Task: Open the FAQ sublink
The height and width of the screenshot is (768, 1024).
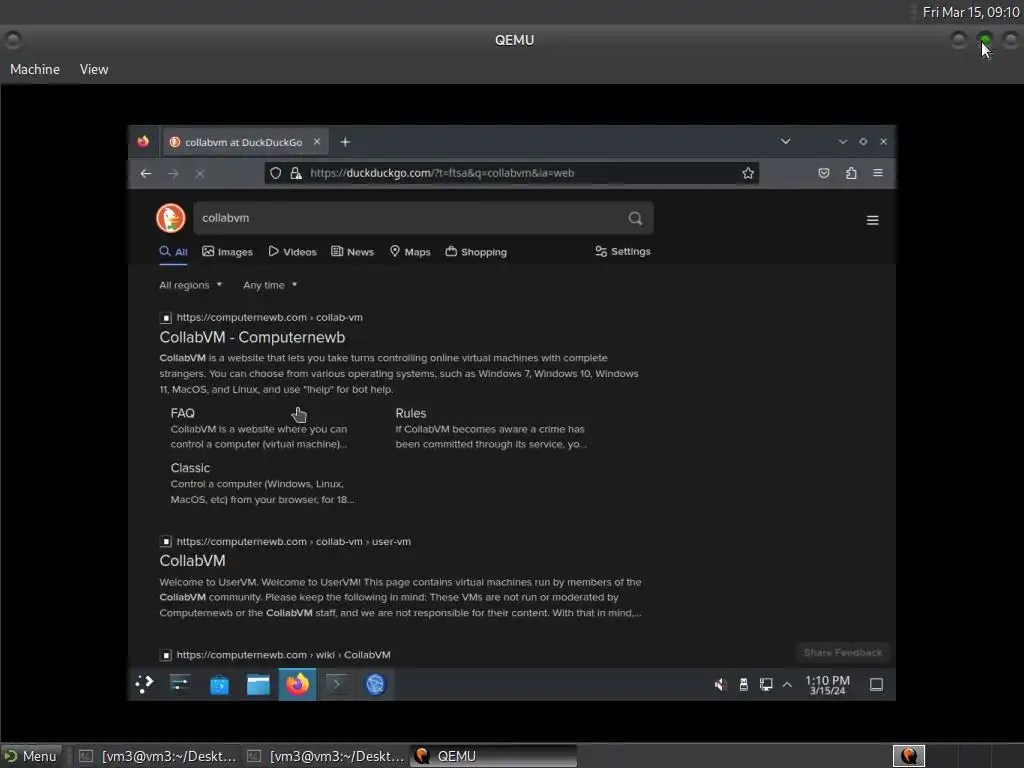Action: coord(182,413)
